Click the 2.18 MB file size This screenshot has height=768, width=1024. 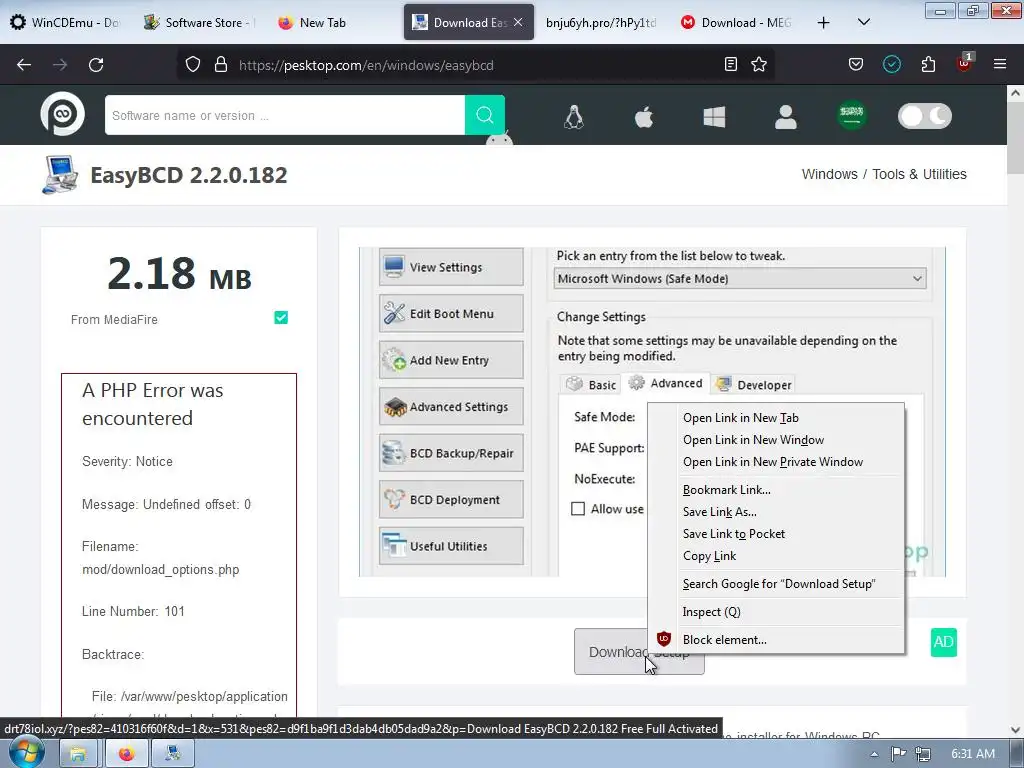tap(179, 274)
